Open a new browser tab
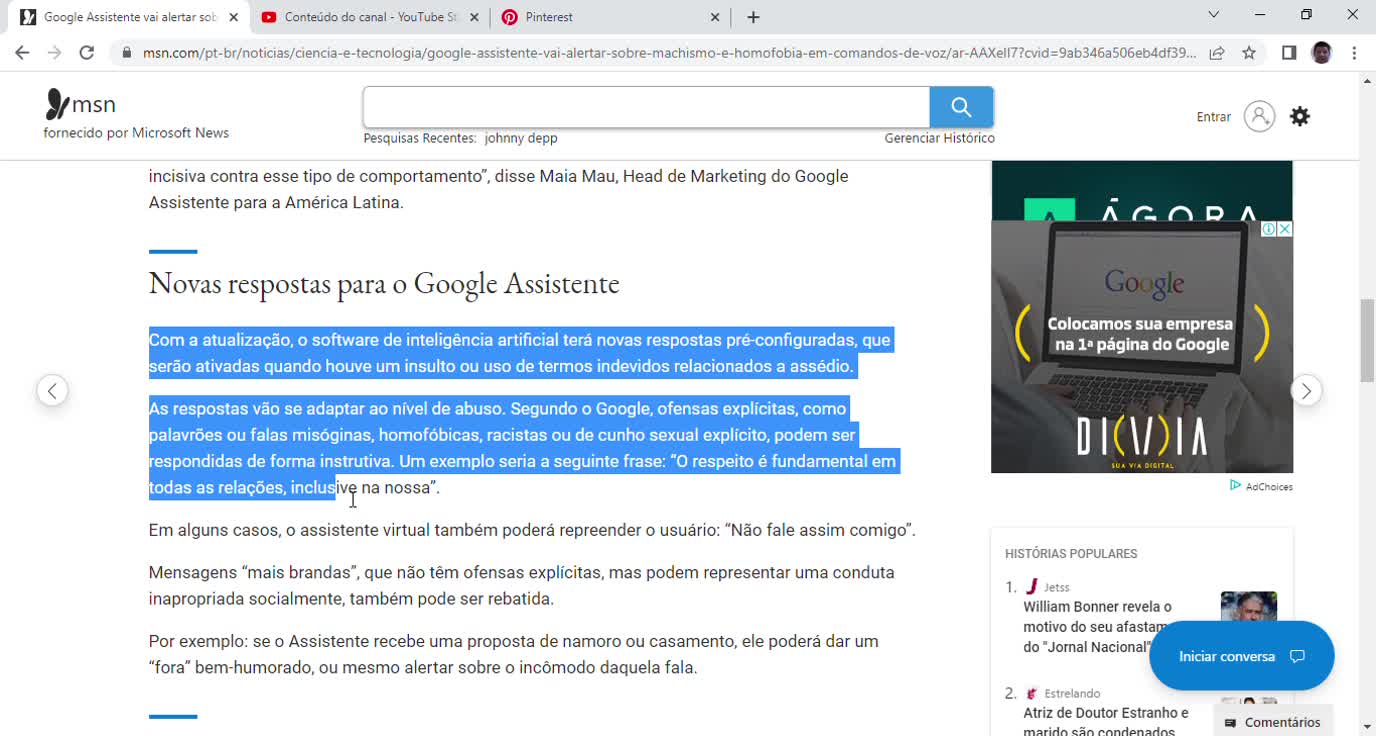Screen dimensions: 1376x736 point(753,17)
